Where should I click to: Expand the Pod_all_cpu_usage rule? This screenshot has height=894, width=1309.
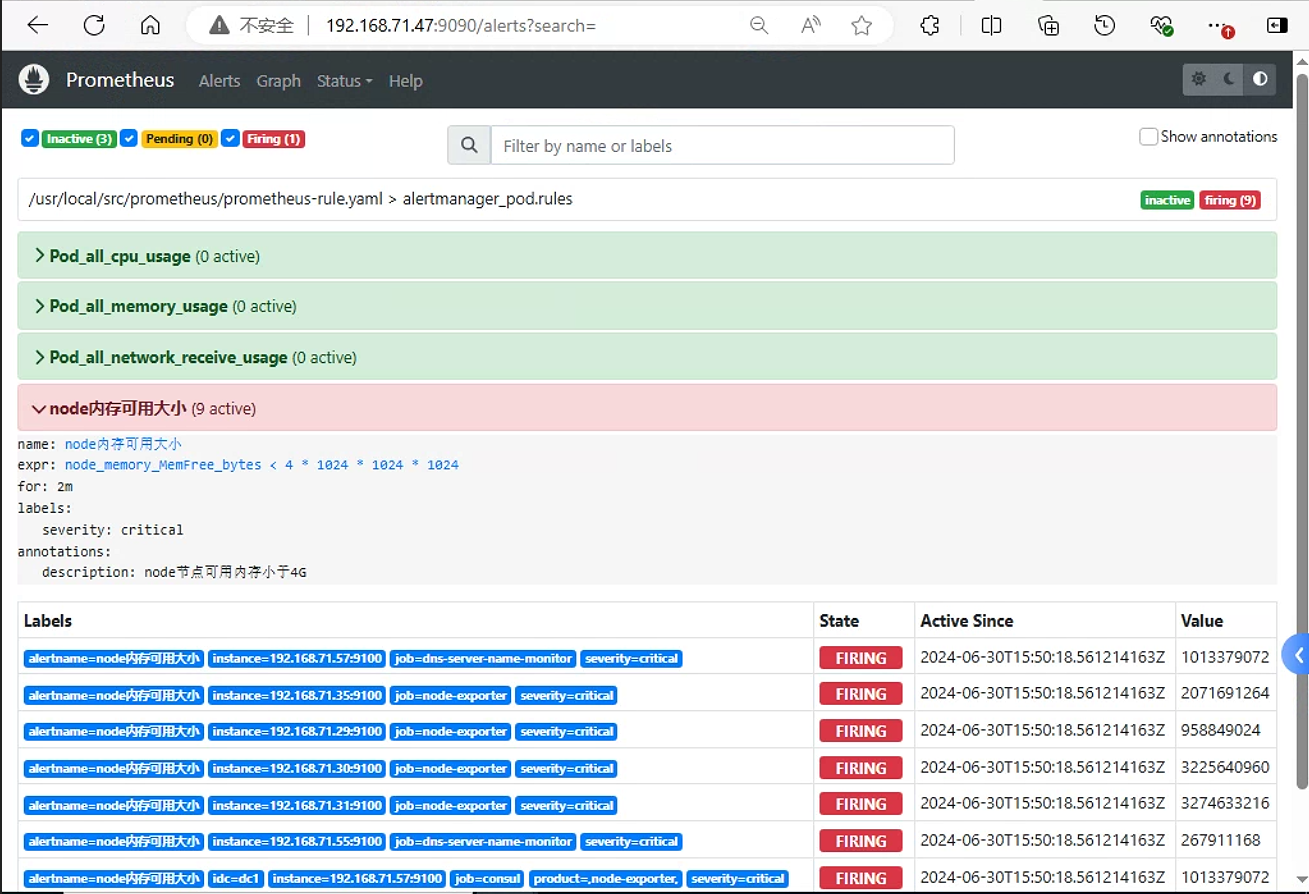647,256
